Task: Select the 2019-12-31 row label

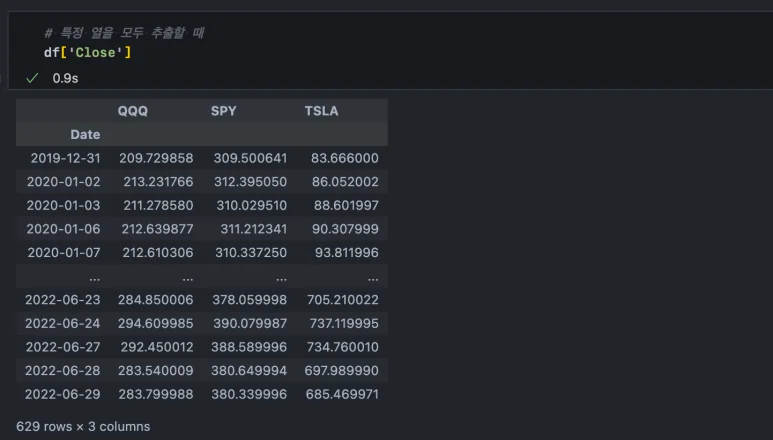Action: (65, 158)
